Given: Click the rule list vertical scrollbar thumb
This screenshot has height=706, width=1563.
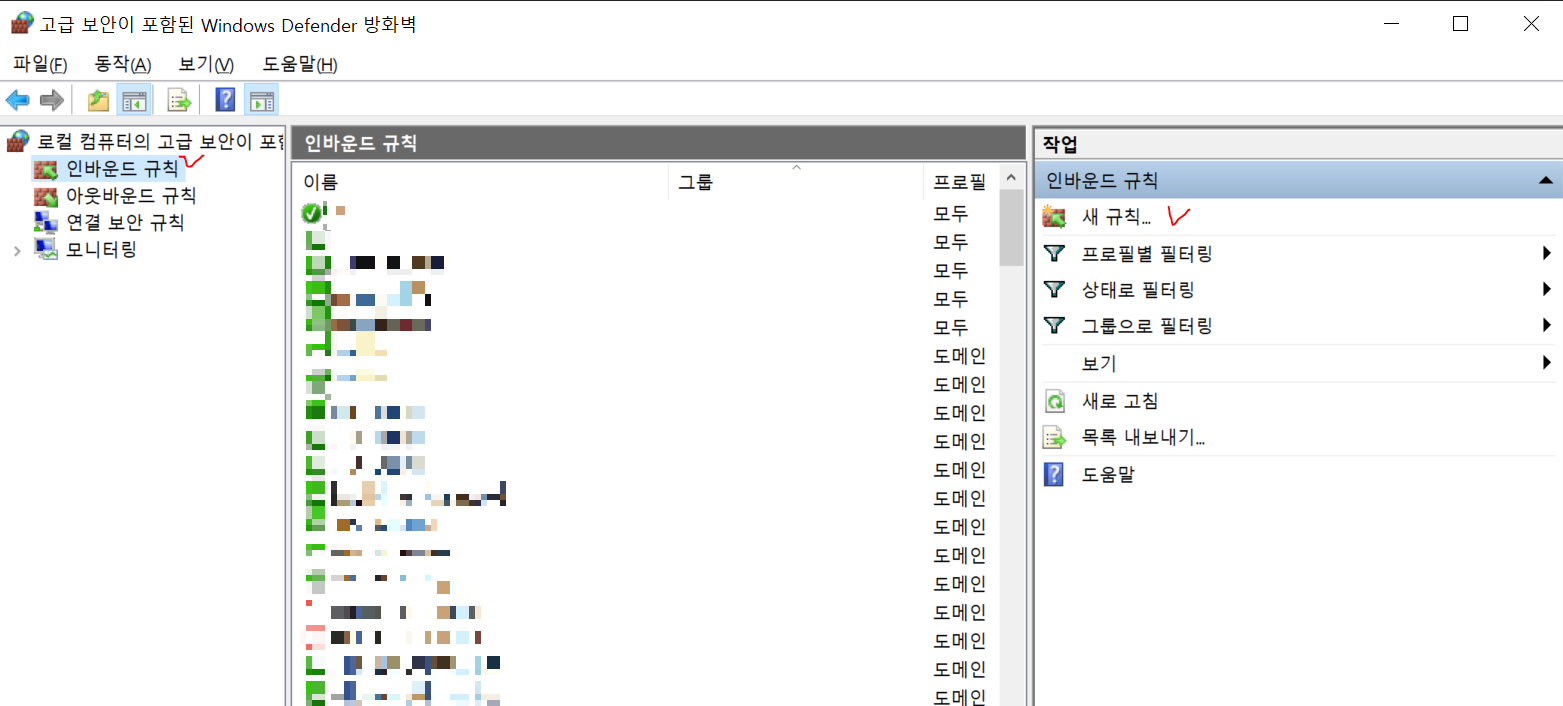Looking at the screenshot, I should [x=1011, y=228].
